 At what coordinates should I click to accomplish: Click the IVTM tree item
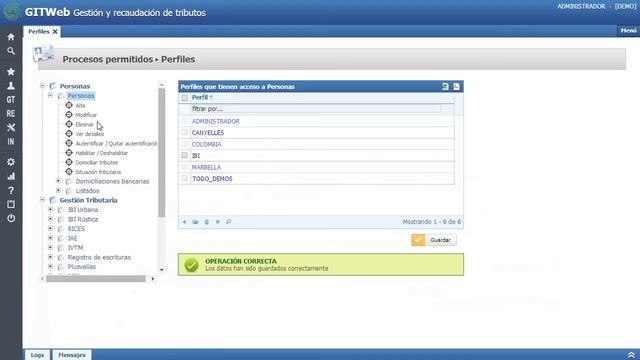(x=76, y=248)
